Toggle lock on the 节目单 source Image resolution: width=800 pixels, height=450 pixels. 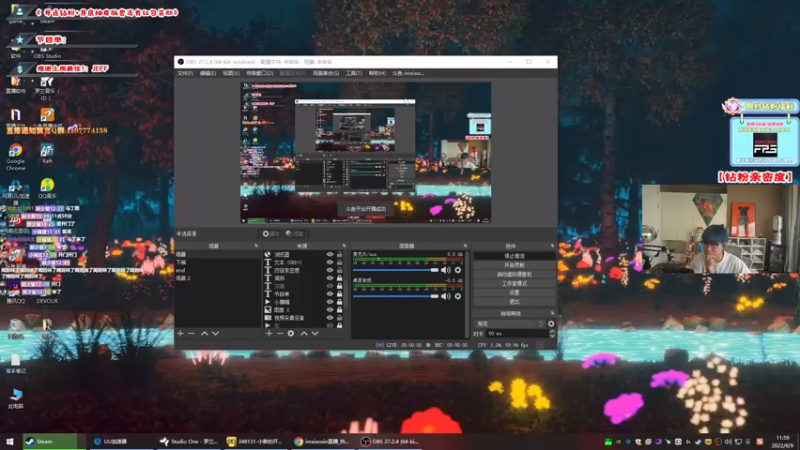339,294
